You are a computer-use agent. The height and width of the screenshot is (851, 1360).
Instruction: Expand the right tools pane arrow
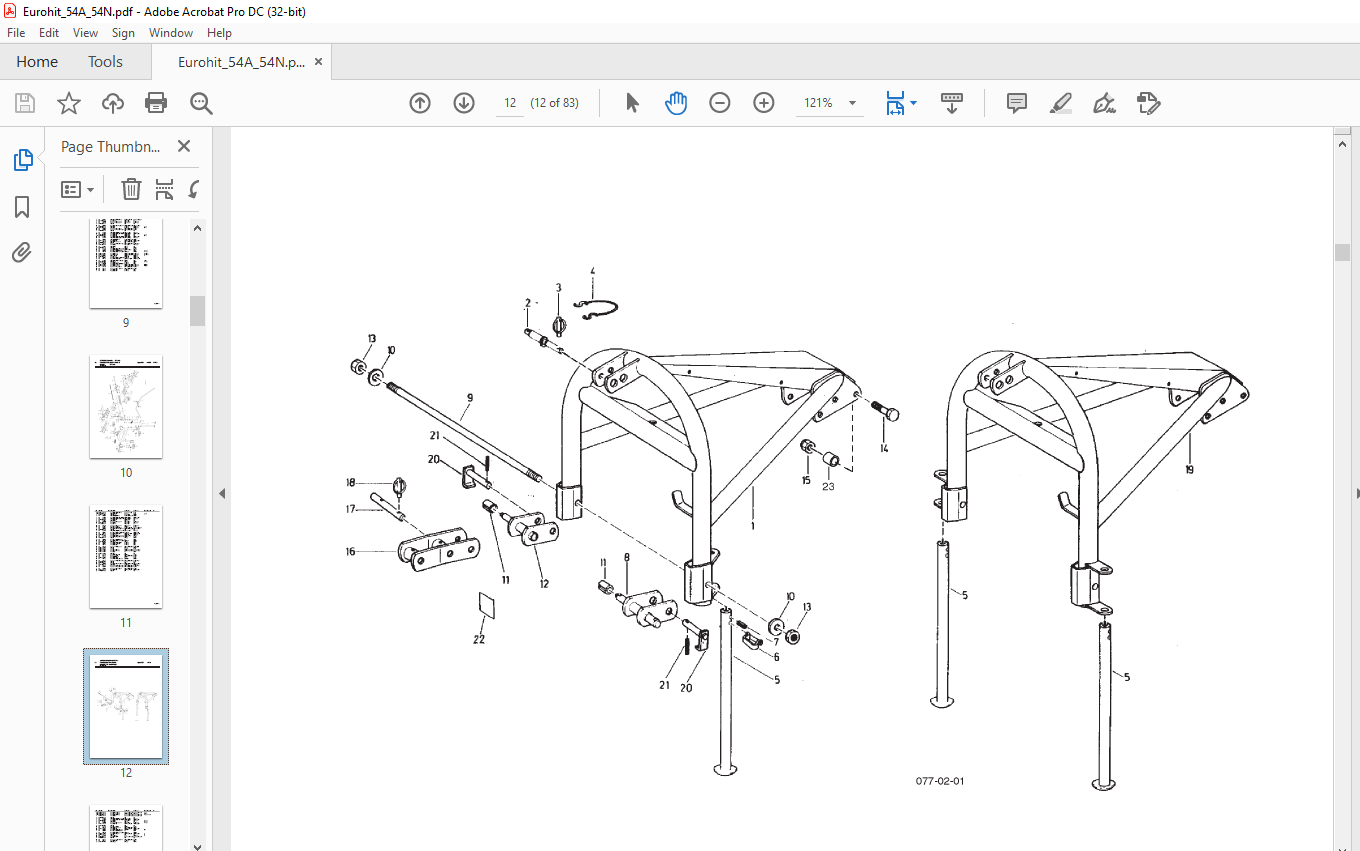point(1356,493)
